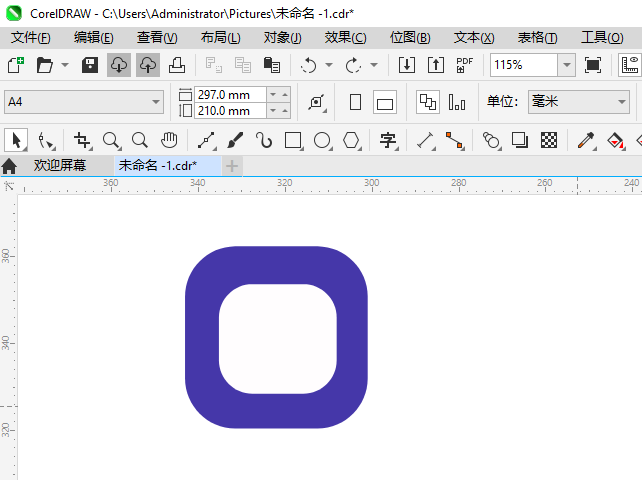Switch to the 欢迎屏幕 tab
The width and height of the screenshot is (642, 480).
[x=60, y=165]
